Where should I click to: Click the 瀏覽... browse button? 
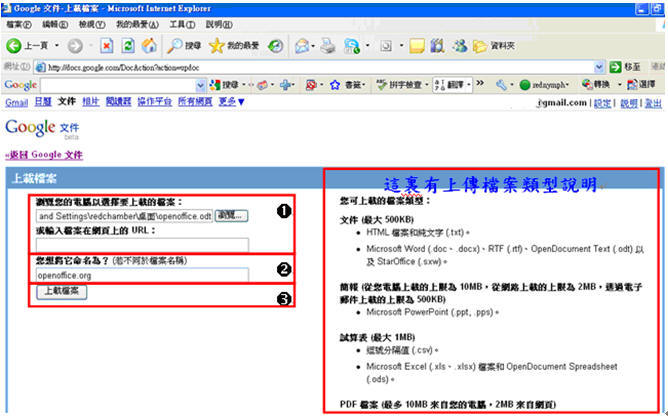pyautogui.click(x=231, y=216)
